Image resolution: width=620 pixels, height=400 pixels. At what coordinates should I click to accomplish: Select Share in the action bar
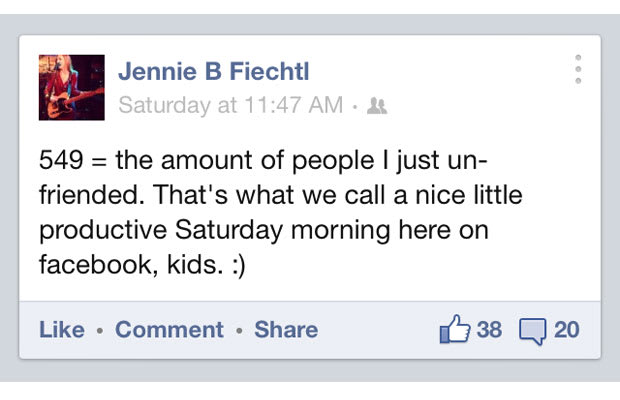click(x=286, y=330)
